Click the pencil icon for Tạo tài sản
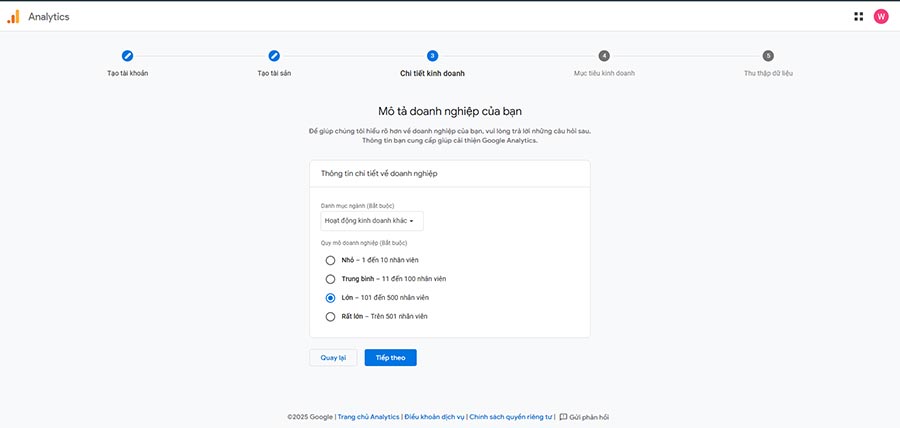The image size is (900, 428). pos(274,56)
